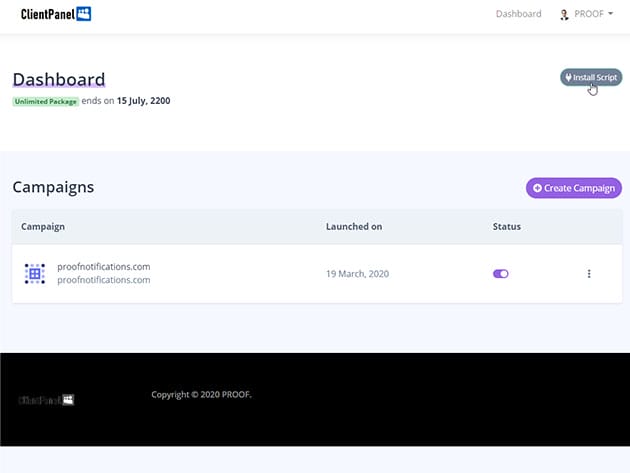Click the proofnotifications.com campaign grid icon
The height and width of the screenshot is (473, 630).
(x=35, y=273)
